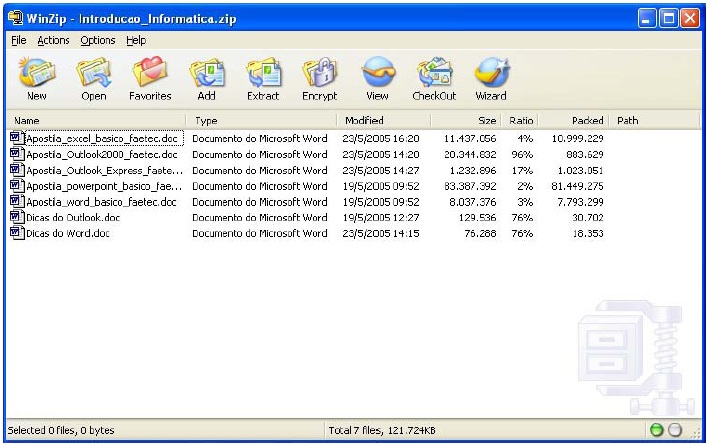Click modified date 19/5/2005 12:27
This screenshot has width=709, height=447.
click(x=381, y=218)
